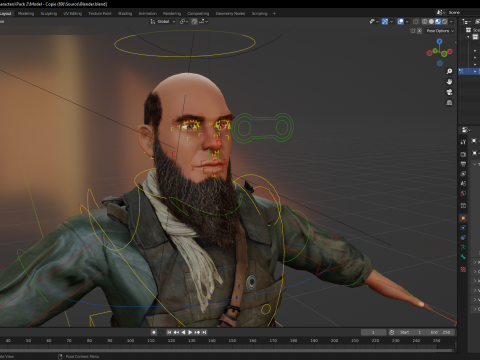480x360 pixels.
Task: Switch to wireframe viewport shading
Action: coord(425,22)
